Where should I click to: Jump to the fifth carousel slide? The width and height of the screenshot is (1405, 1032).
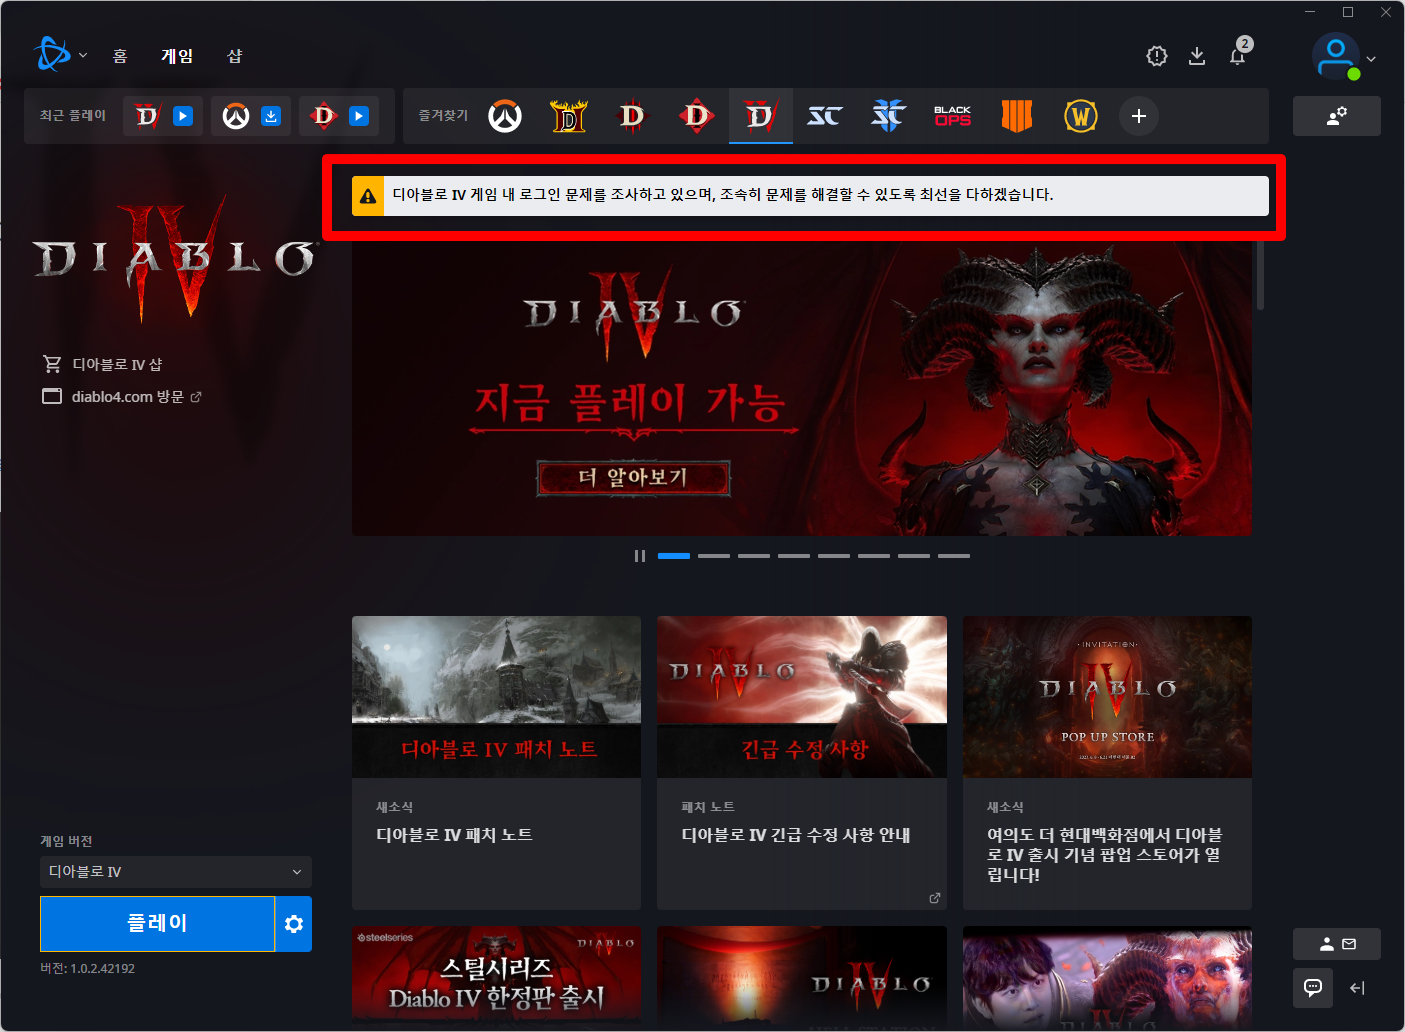834,556
